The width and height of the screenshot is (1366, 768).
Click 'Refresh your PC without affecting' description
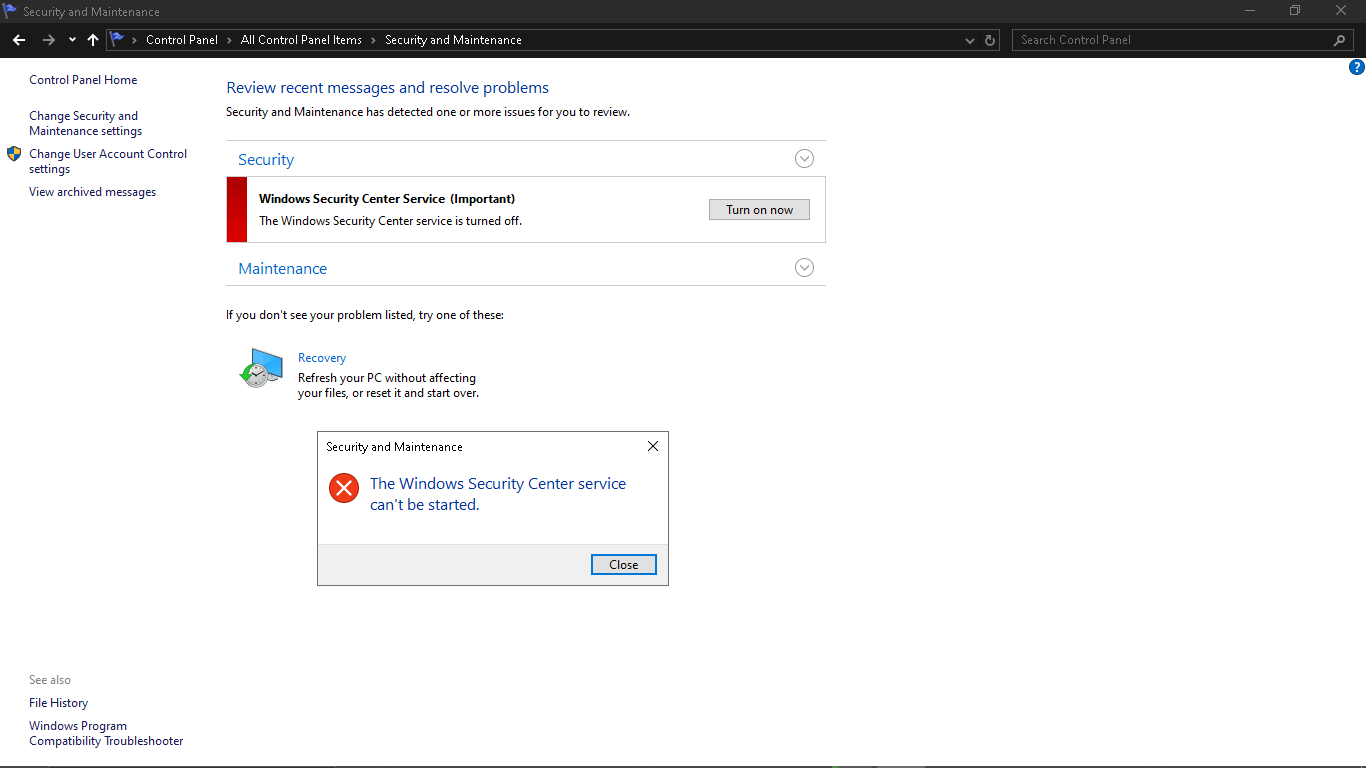[387, 378]
